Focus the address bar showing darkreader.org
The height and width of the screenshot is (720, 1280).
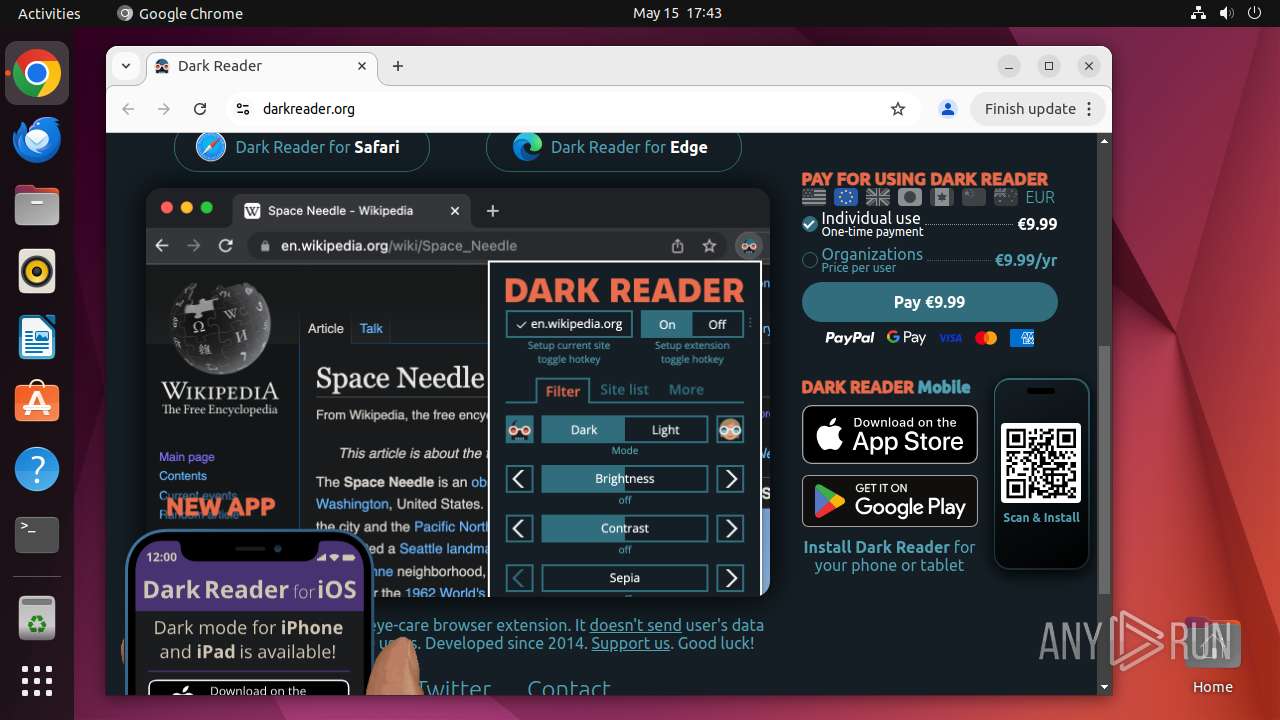coord(570,109)
